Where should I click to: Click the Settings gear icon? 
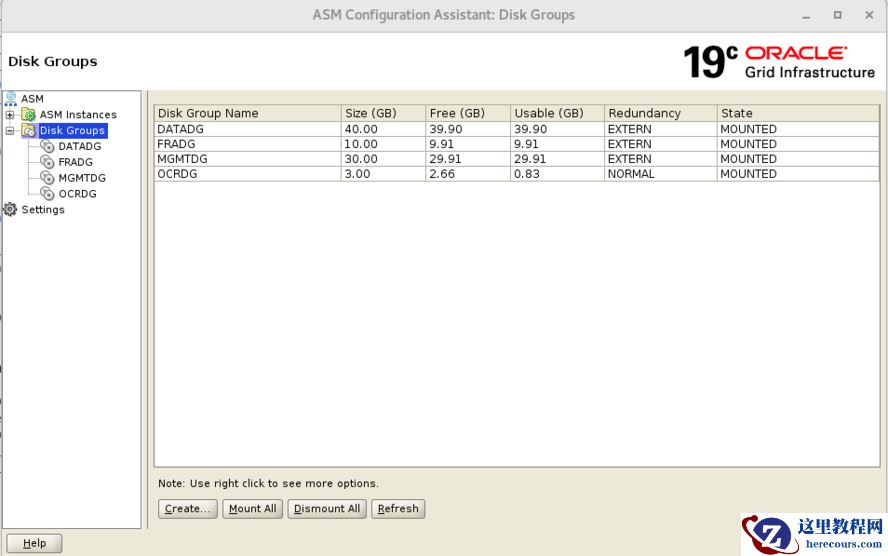pyautogui.click(x=10, y=209)
